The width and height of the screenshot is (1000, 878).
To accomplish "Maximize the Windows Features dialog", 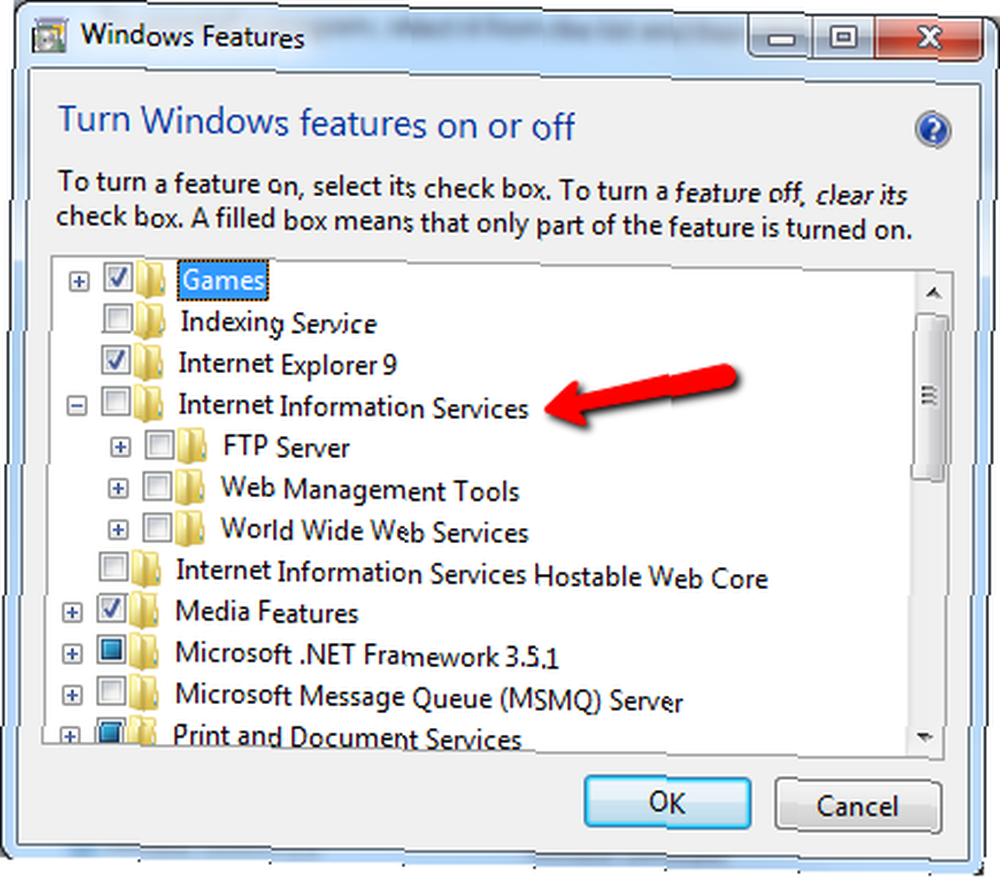I will tap(843, 38).
